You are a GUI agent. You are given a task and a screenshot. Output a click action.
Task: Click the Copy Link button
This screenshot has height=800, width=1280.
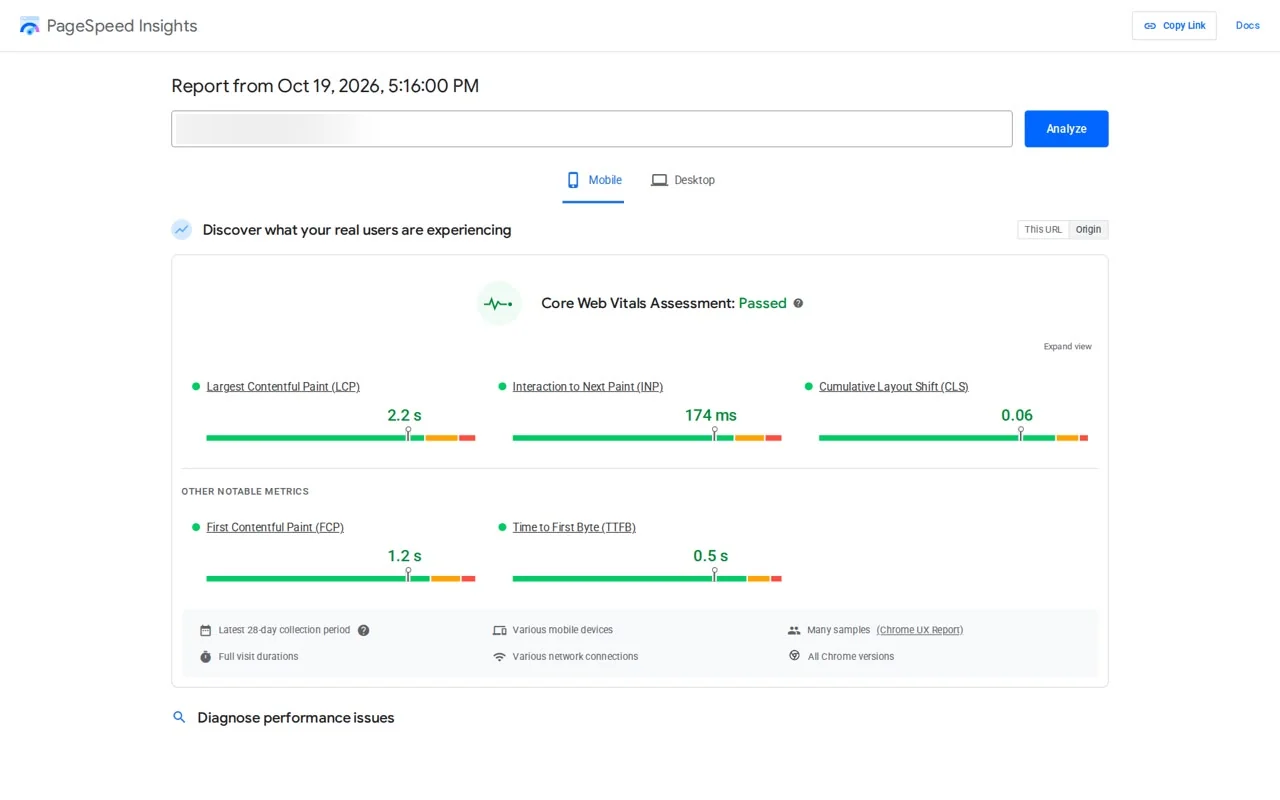(x=1174, y=26)
